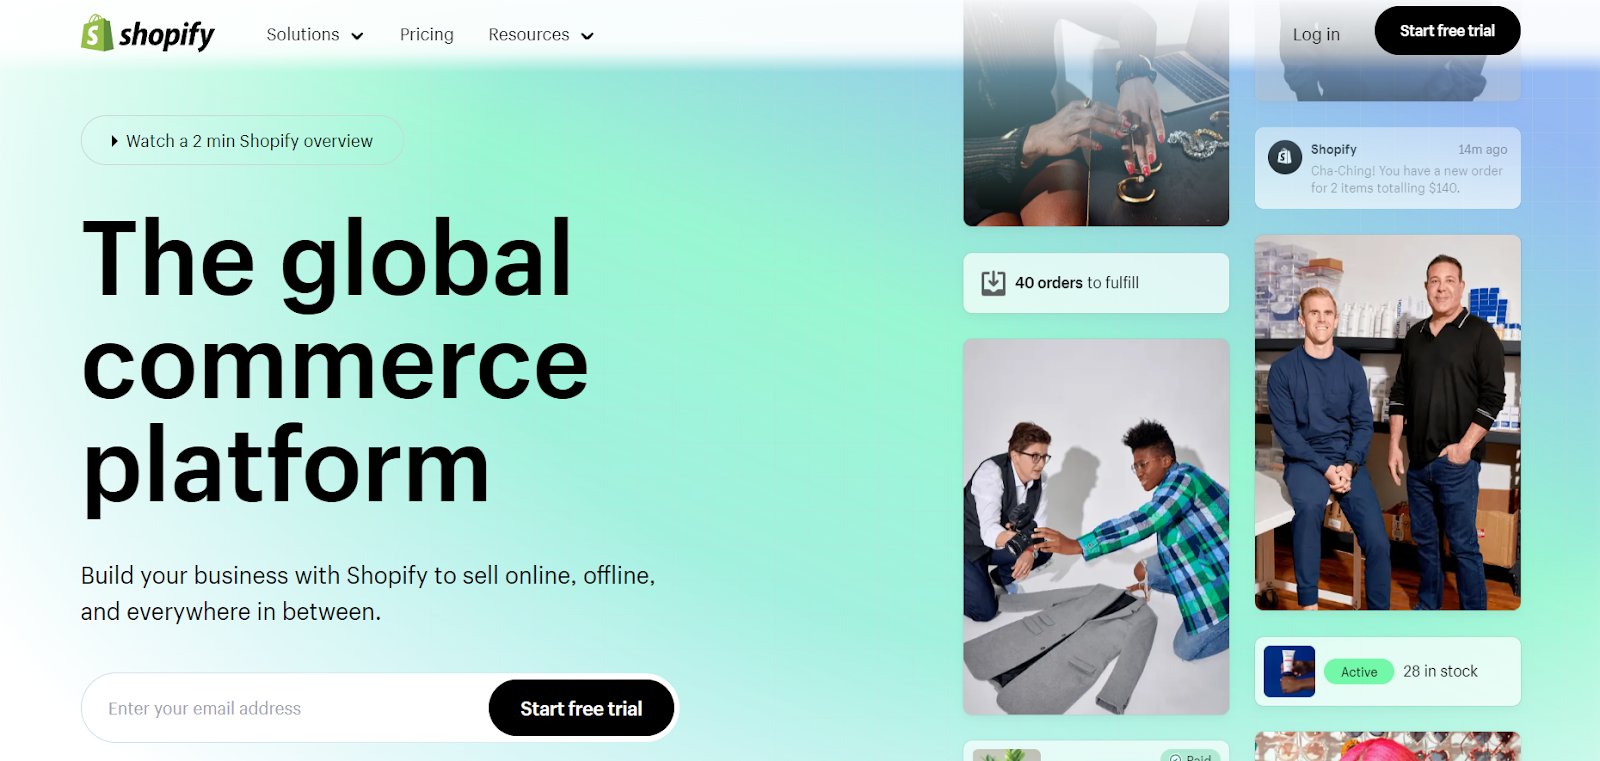Click the product thumbnail beside Active badge
The height and width of the screenshot is (761, 1600).
click(x=1289, y=671)
